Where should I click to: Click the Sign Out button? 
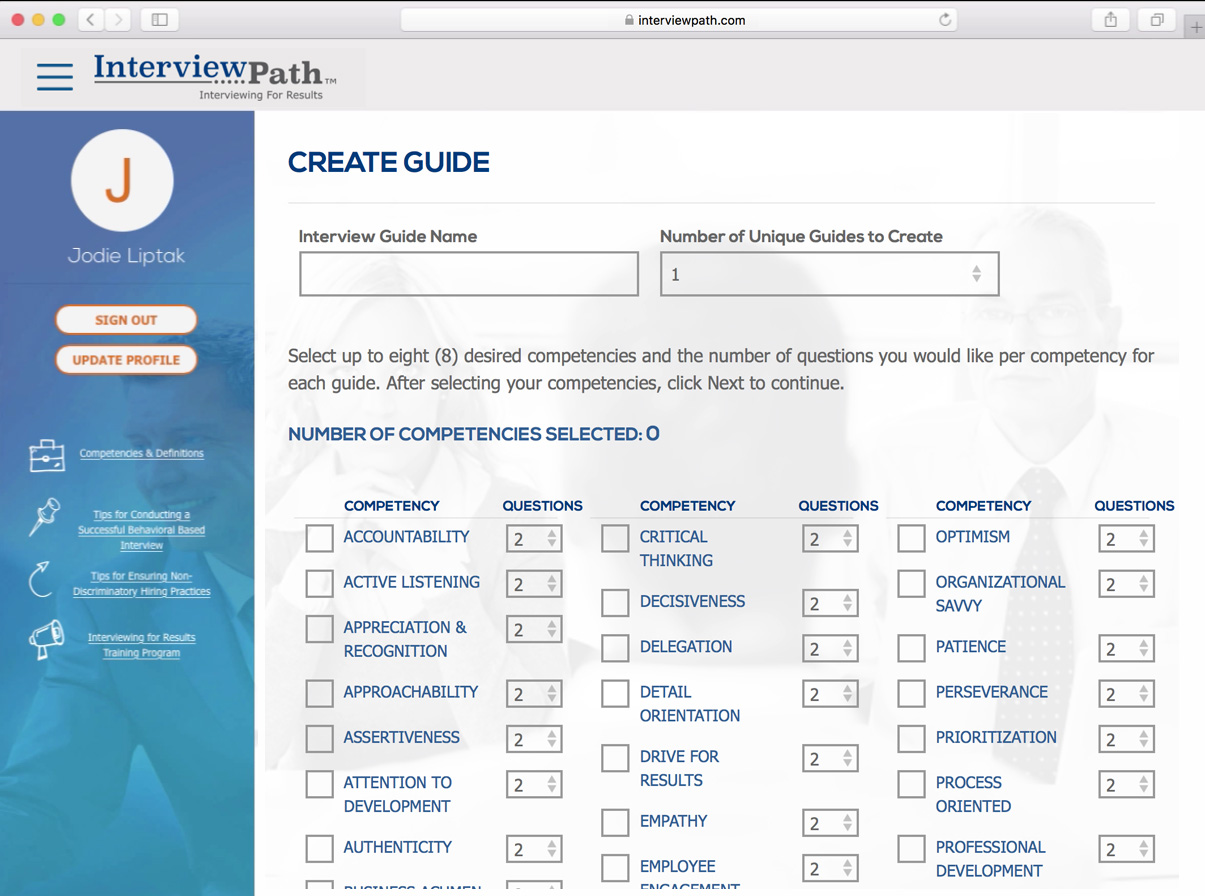(126, 320)
